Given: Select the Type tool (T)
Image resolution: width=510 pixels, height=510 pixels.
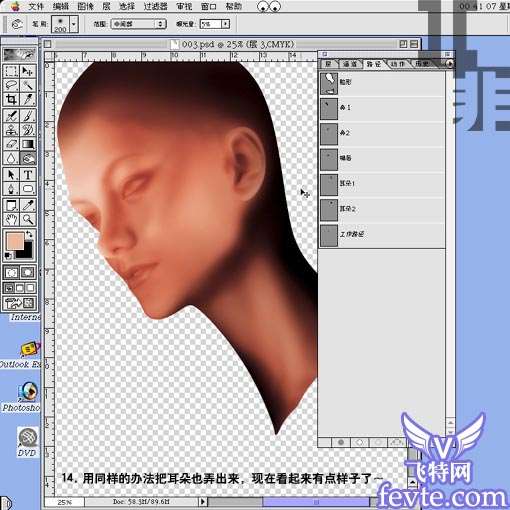Looking at the screenshot, I should click(28, 175).
